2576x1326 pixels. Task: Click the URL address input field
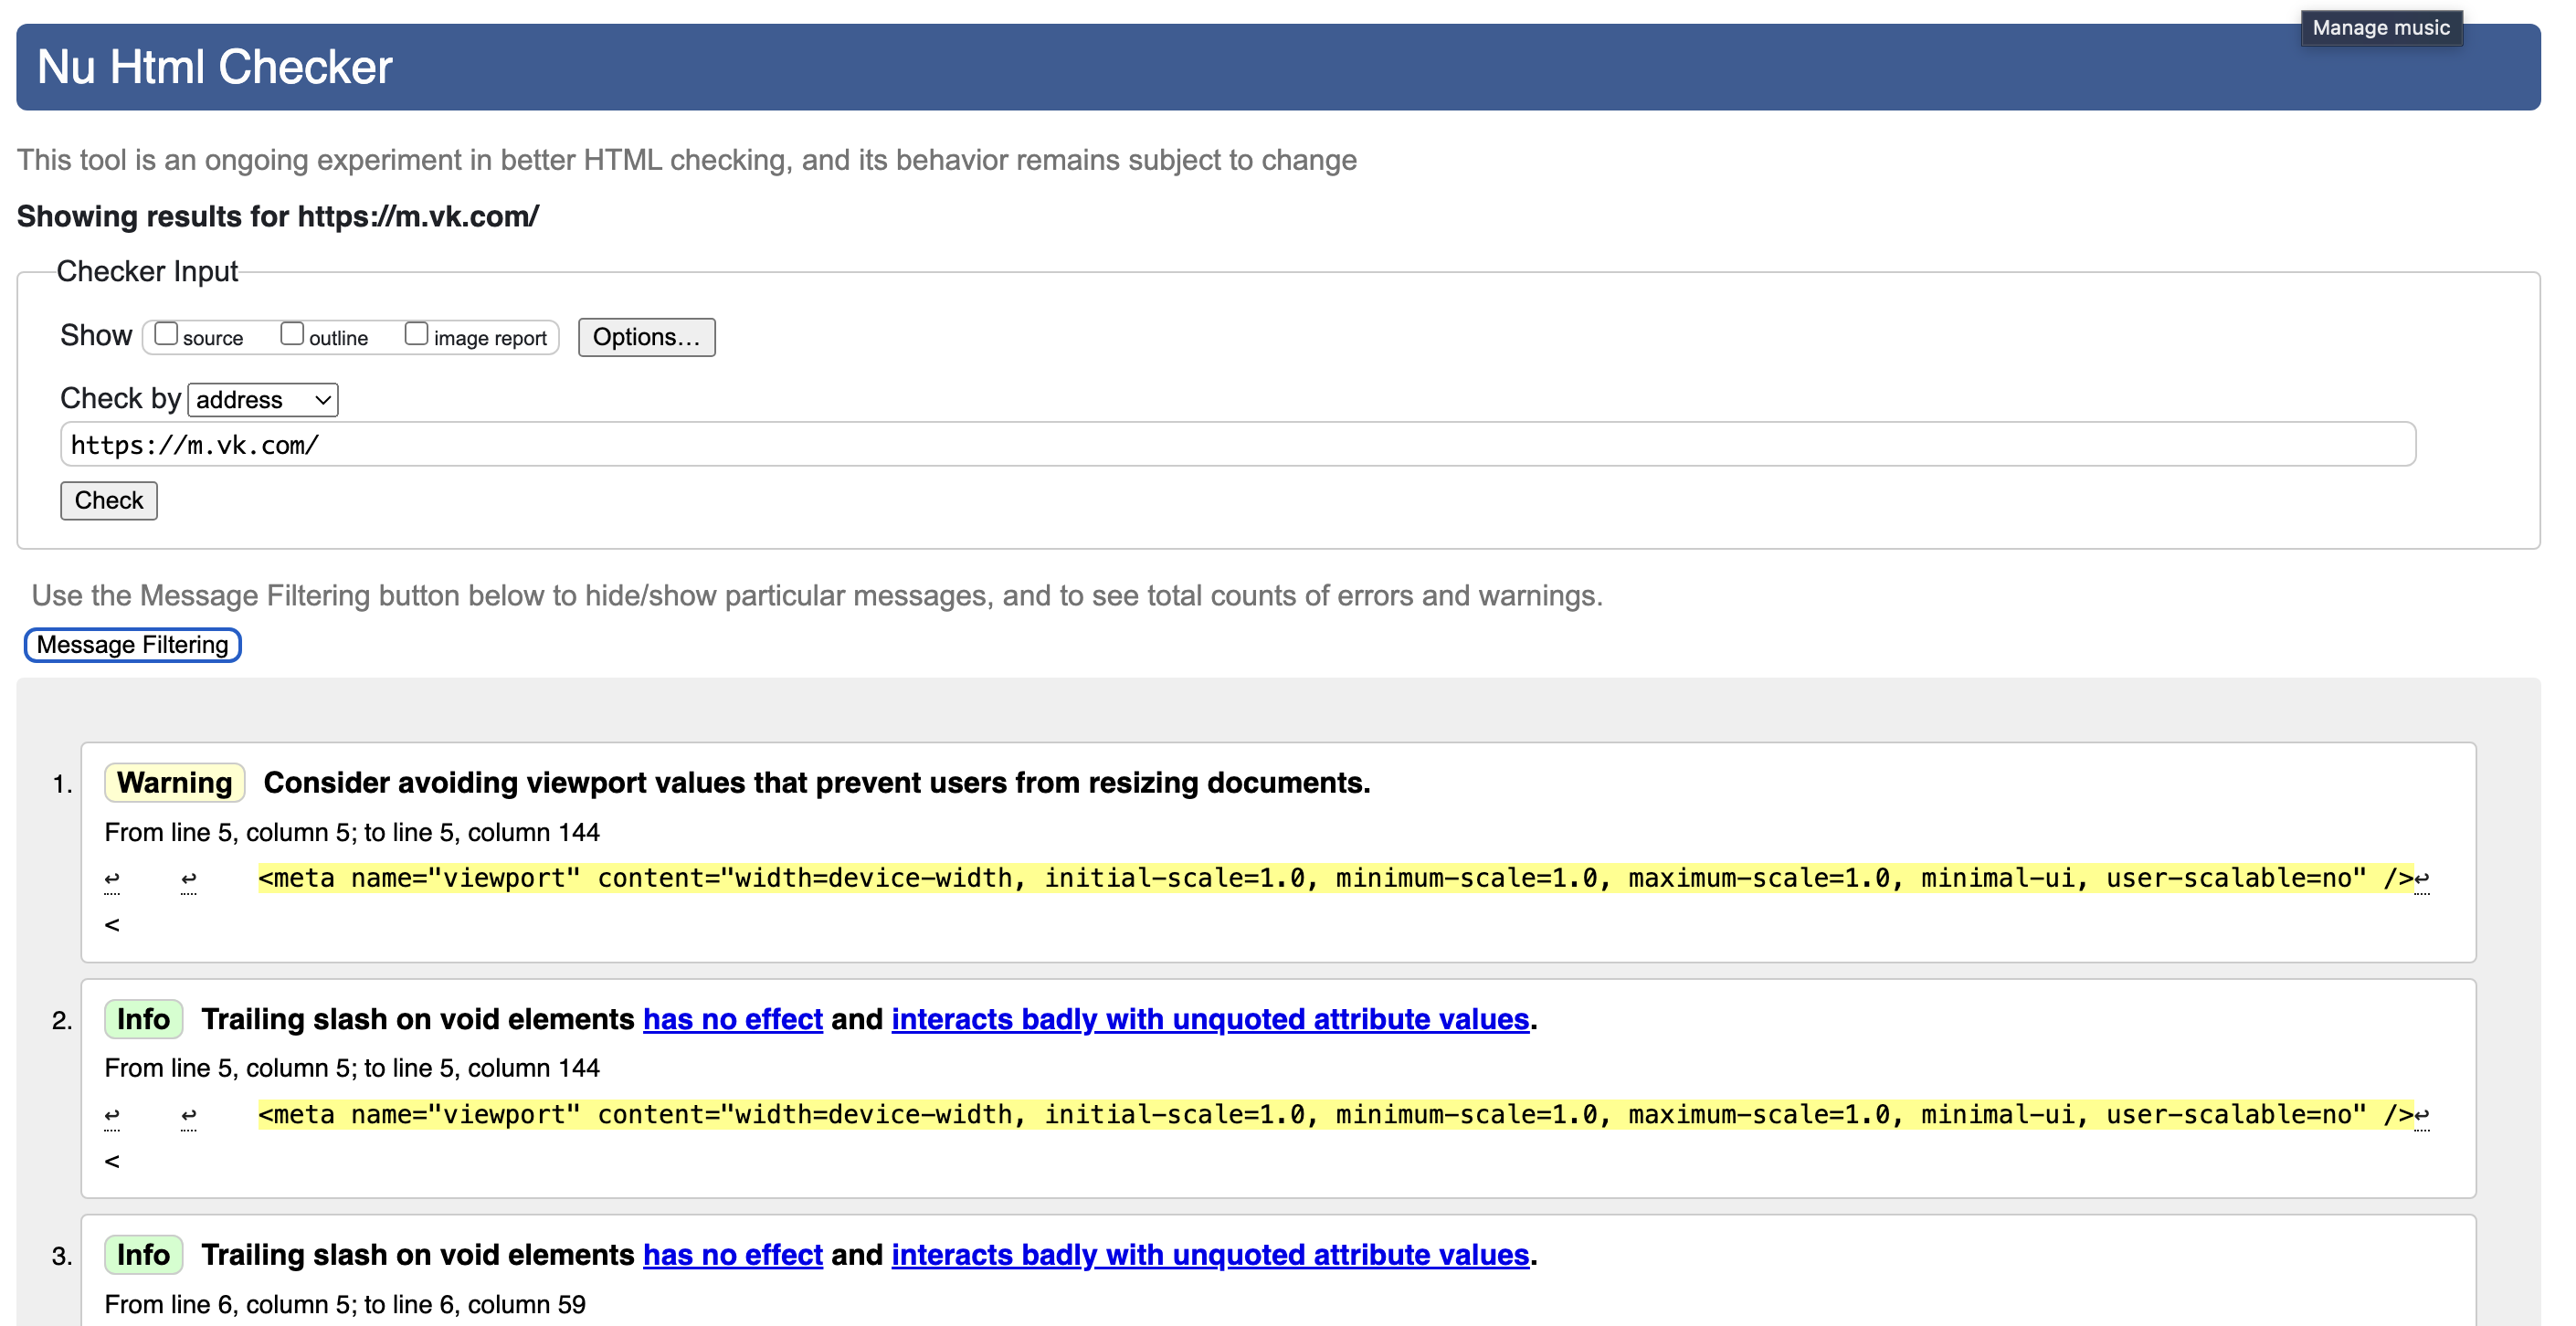(x=1237, y=445)
